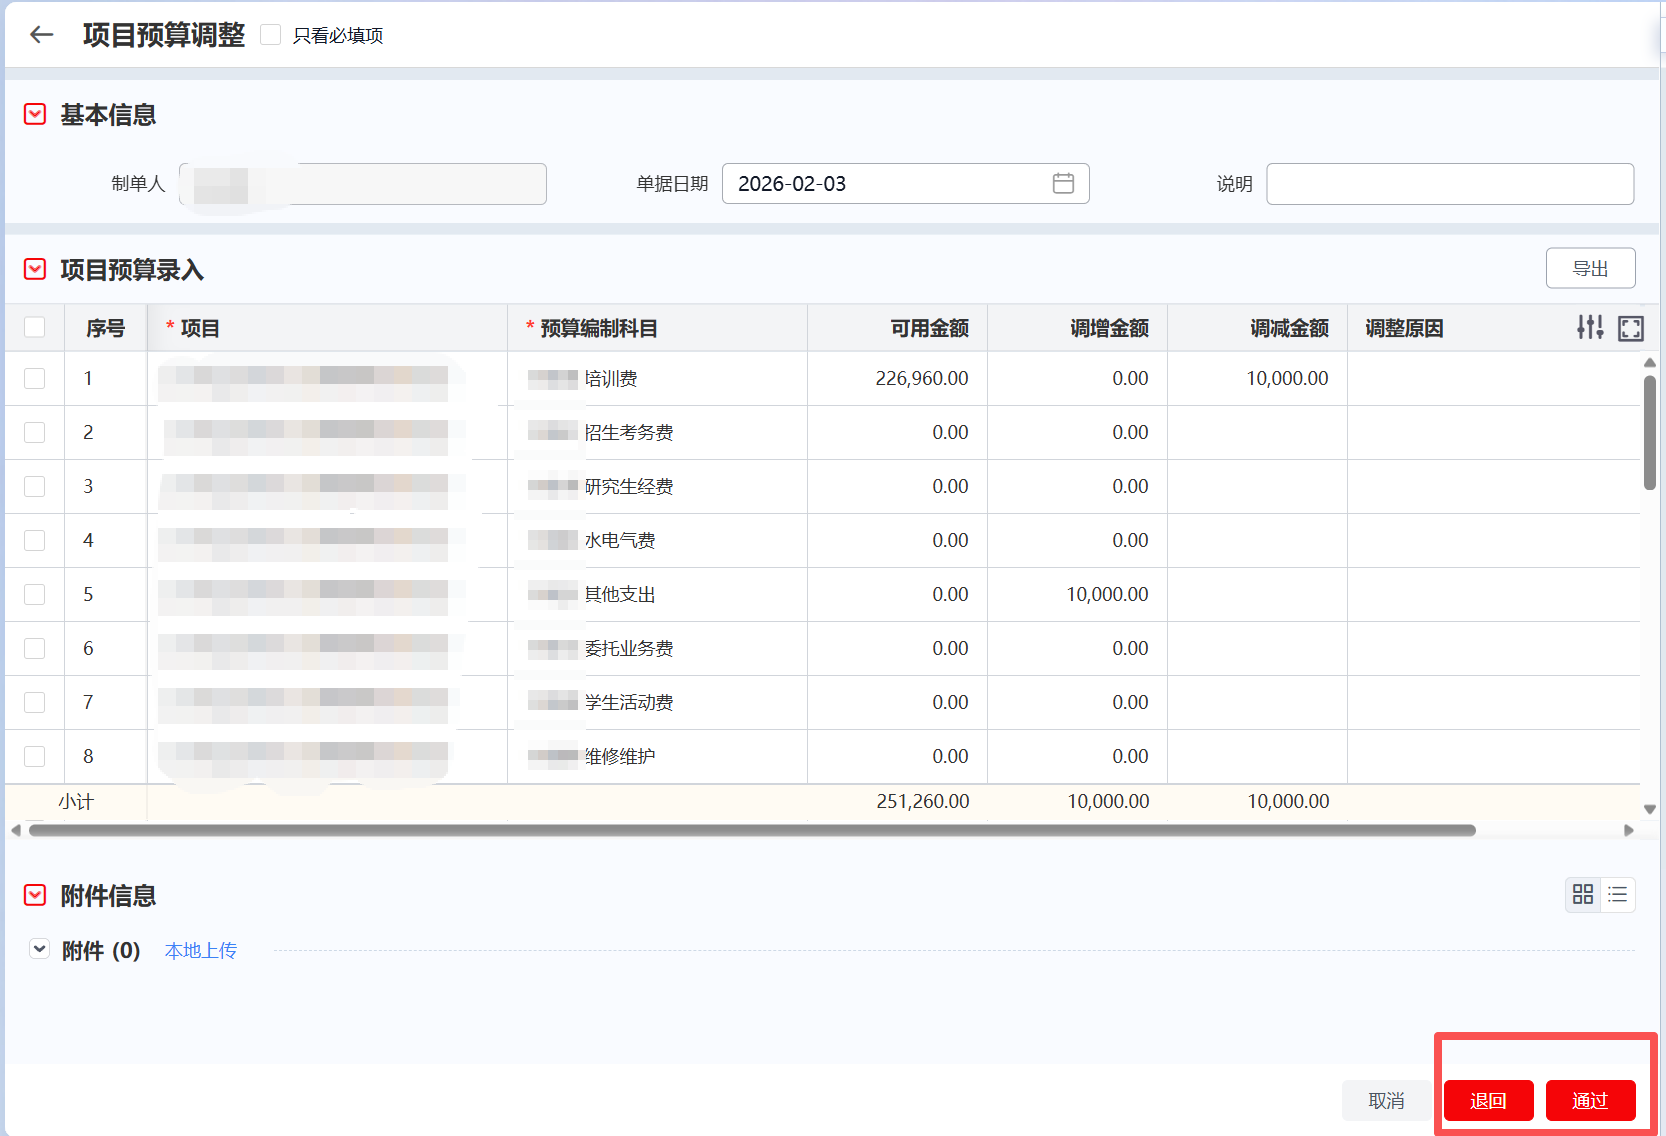Click the 说明 input field
Viewport: 1666px width, 1136px height.
pyautogui.click(x=1449, y=184)
